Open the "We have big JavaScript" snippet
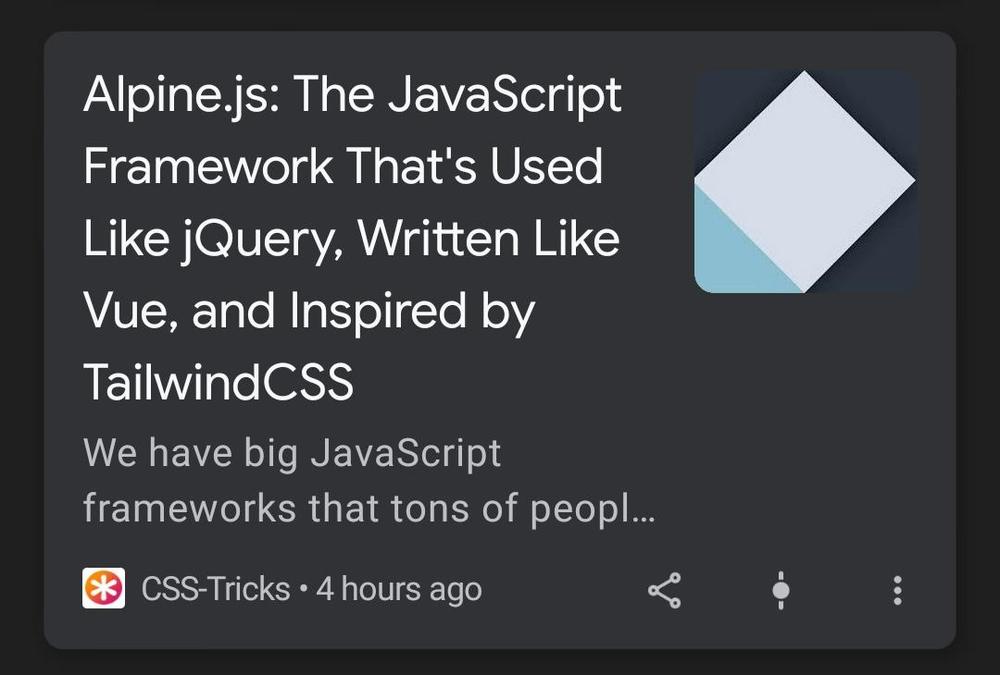This screenshot has width=1000, height=675. pyautogui.click(x=292, y=454)
